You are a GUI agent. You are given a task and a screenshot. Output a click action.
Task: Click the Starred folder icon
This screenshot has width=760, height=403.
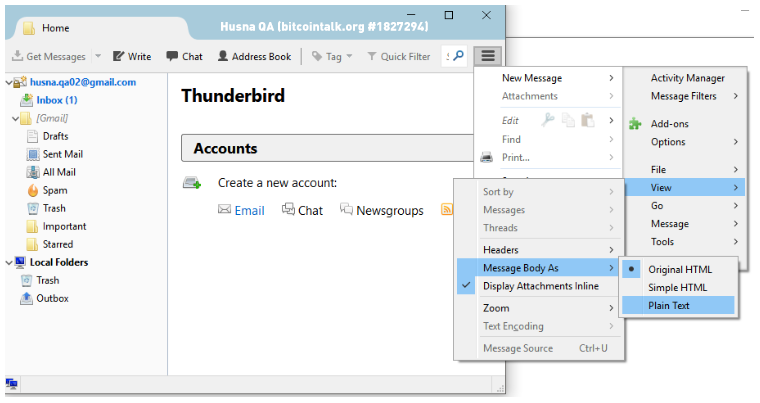click(32, 244)
